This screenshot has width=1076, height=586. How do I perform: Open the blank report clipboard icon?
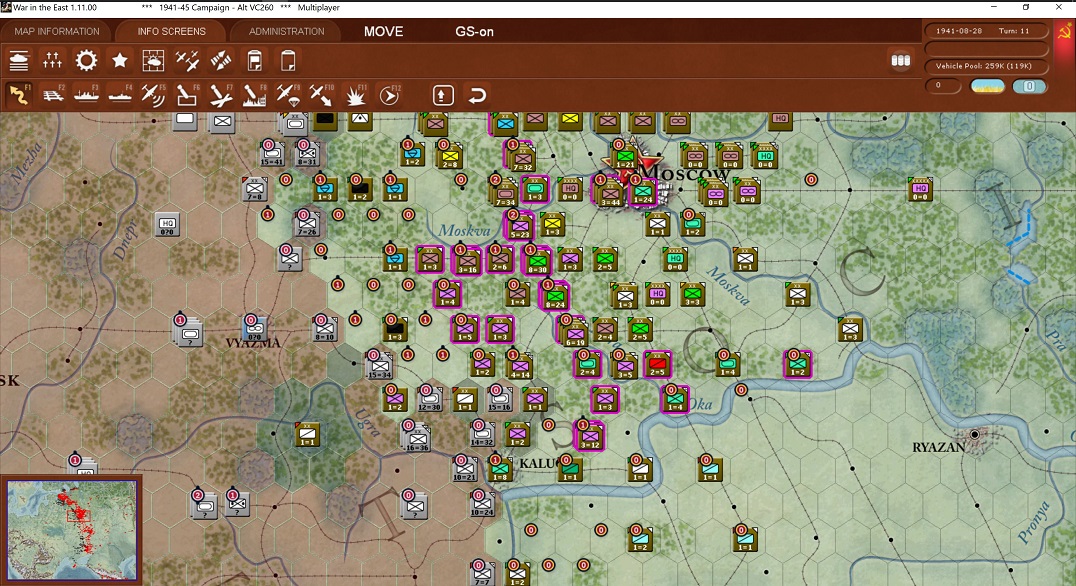pos(288,61)
